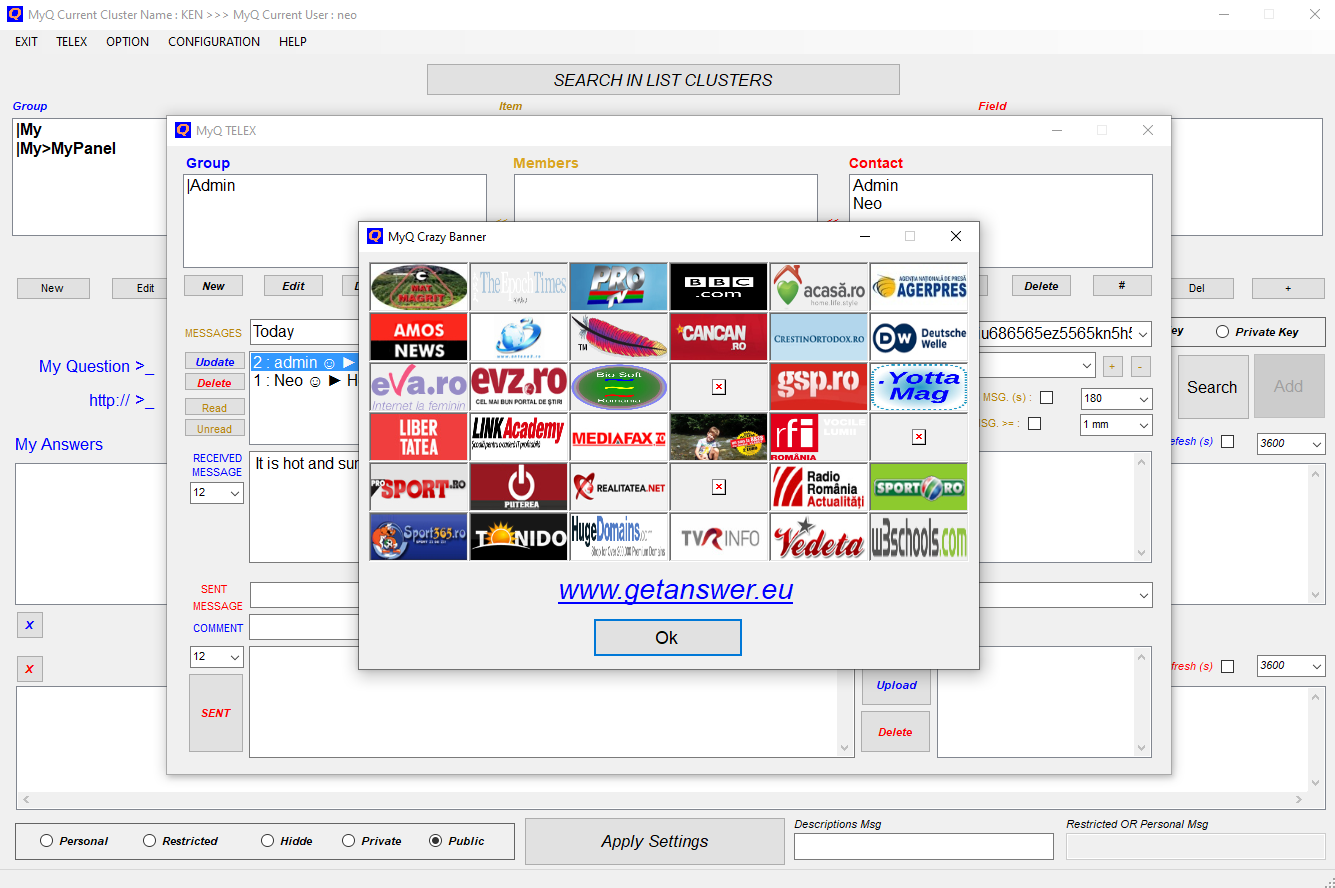Click the Libertatea banner logo
This screenshot has width=1335, height=888.
pos(419,437)
